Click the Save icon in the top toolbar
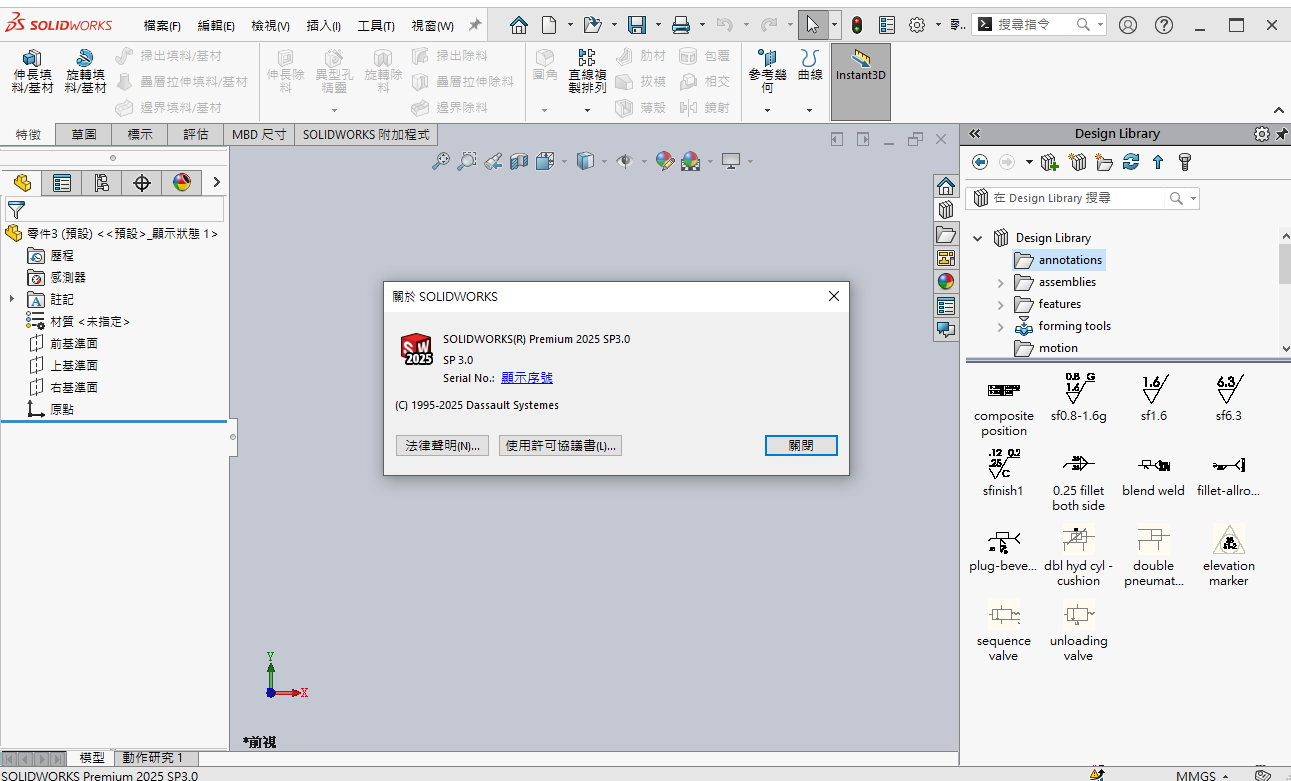Screen dimensions: 1291x781 [637, 25]
